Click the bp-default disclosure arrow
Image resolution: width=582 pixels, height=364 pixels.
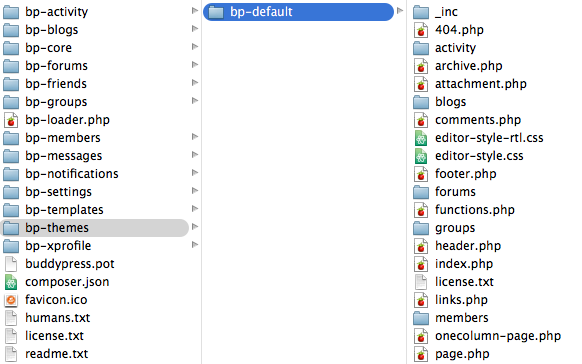tap(400, 11)
